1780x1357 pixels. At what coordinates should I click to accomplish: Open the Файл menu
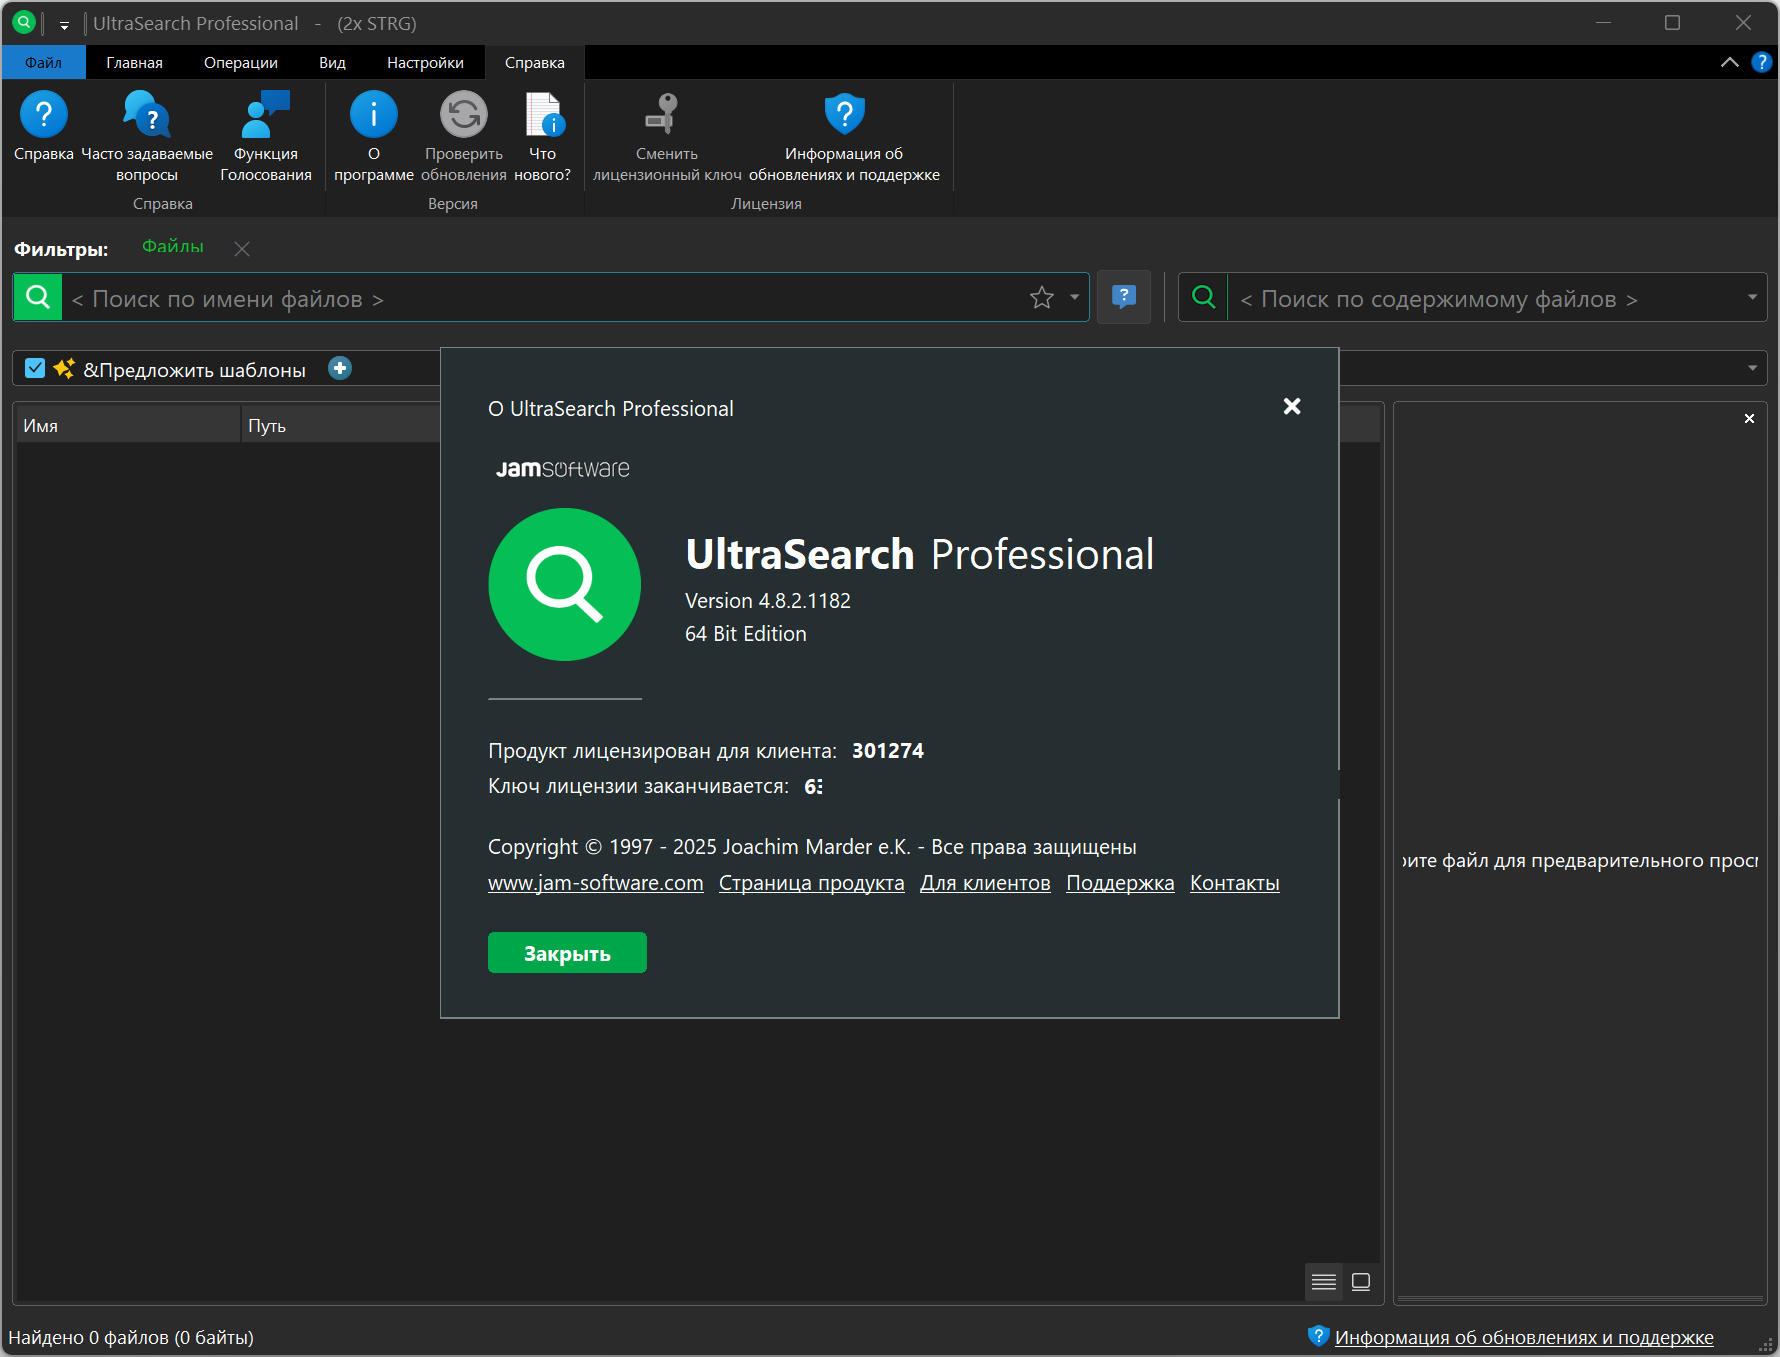click(x=43, y=62)
